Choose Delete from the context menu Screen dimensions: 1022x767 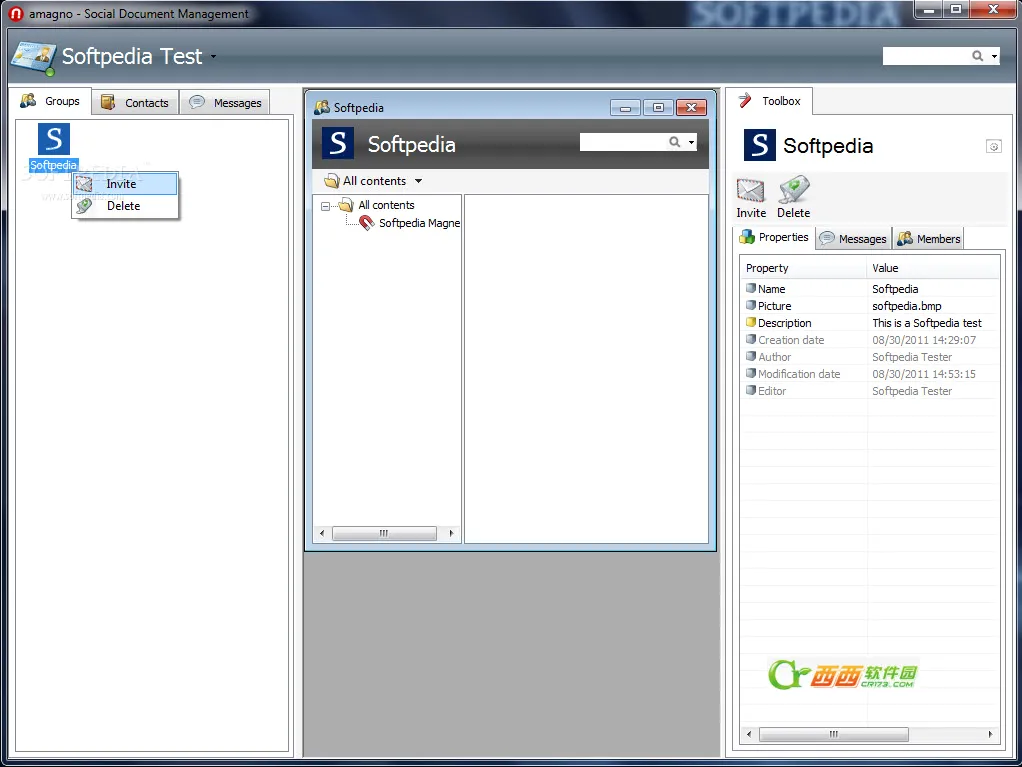124,206
